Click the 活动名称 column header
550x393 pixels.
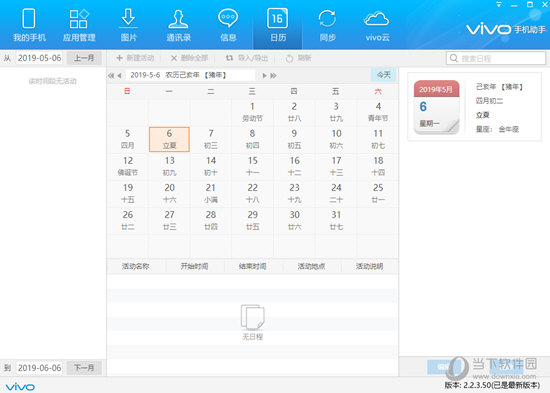(136, 266)
